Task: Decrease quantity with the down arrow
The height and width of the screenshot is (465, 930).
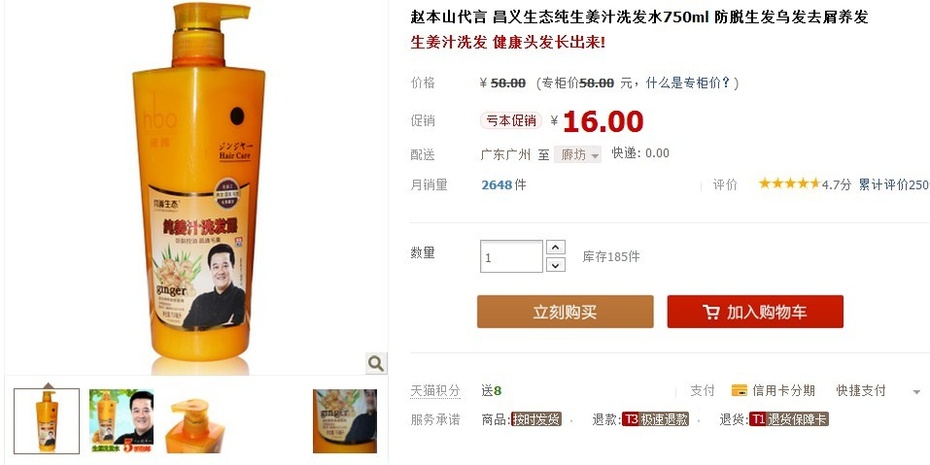Action: tap(555, 265)
